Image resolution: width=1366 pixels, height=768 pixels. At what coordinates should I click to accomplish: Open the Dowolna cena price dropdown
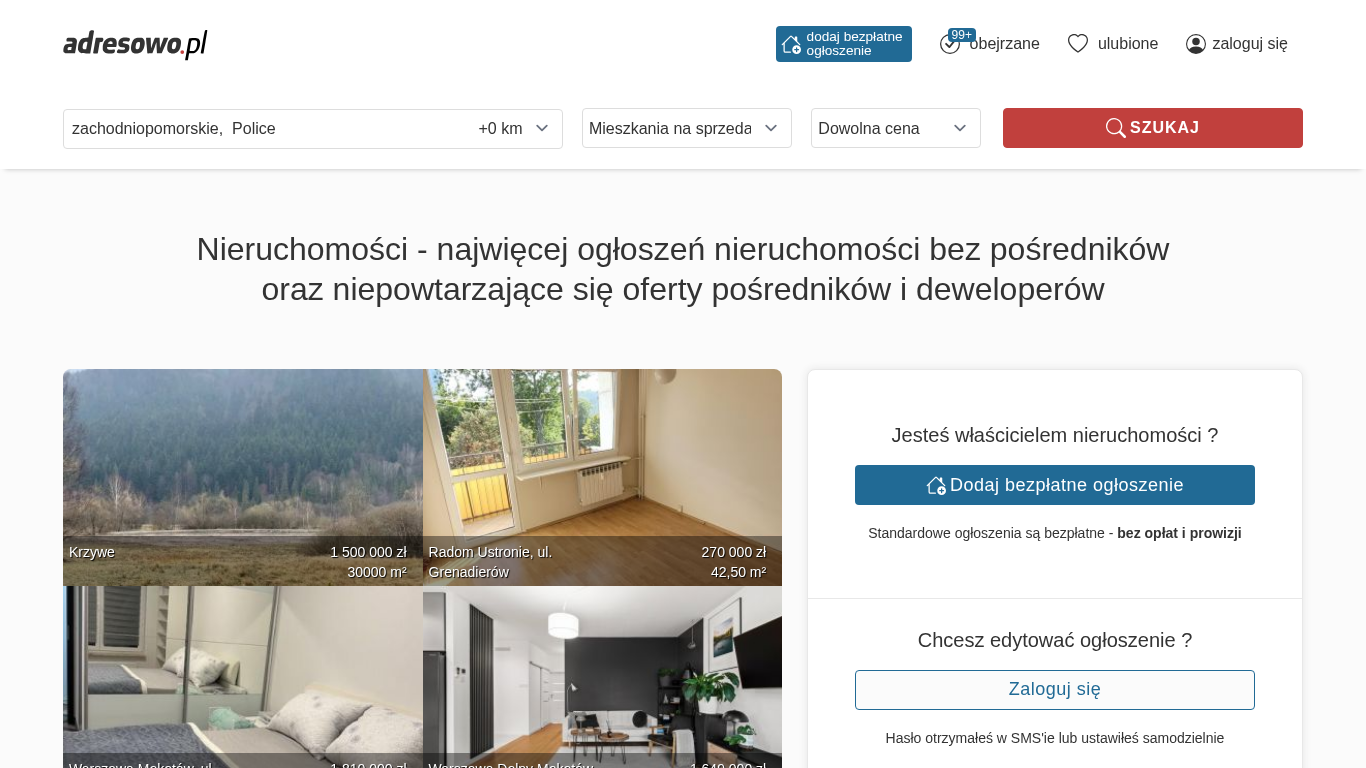click(x=896, y=128)
